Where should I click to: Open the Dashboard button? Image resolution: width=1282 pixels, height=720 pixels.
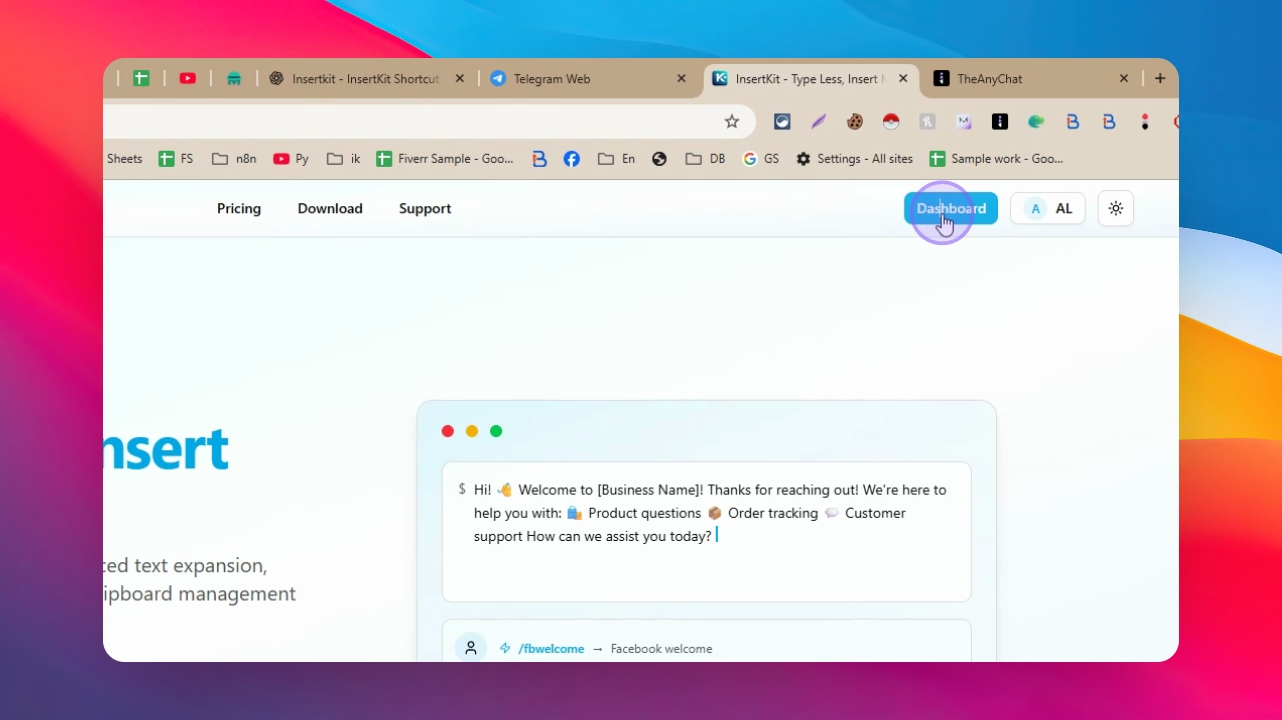tap(951, 208)
